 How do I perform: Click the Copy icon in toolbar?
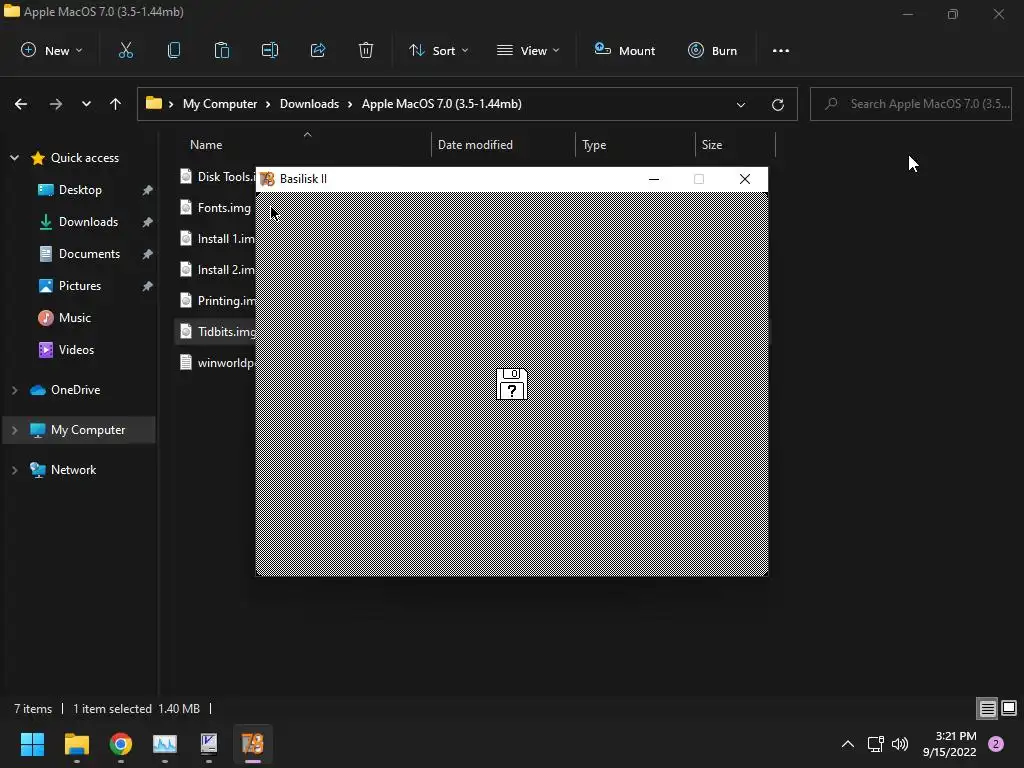(174, 50)
